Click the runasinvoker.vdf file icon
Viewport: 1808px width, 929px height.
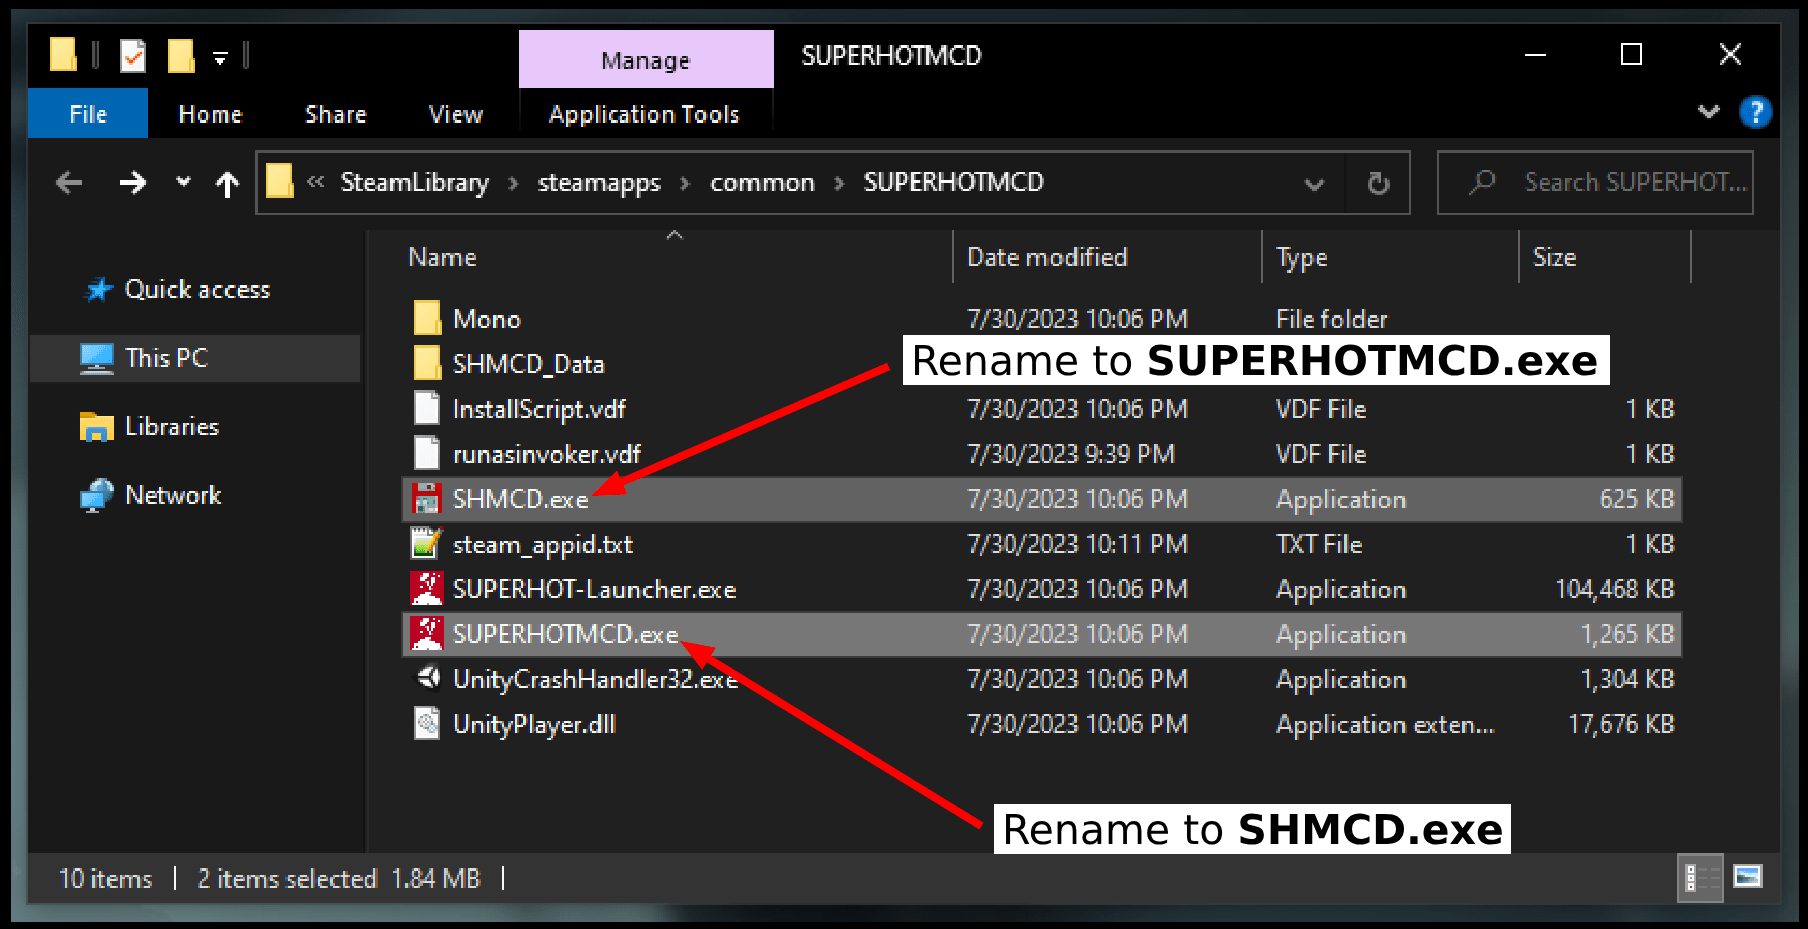tap(427, 453)
